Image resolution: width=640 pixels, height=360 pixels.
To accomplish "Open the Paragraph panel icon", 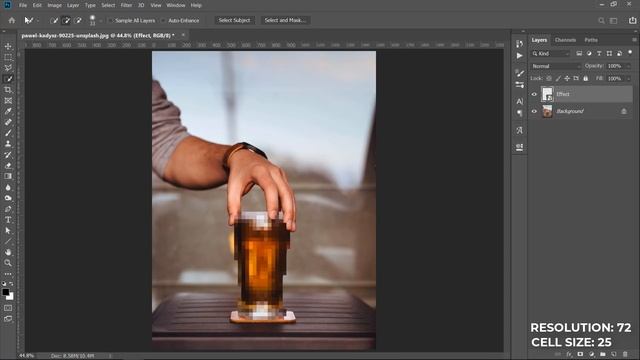I will (x=519, y=113).
